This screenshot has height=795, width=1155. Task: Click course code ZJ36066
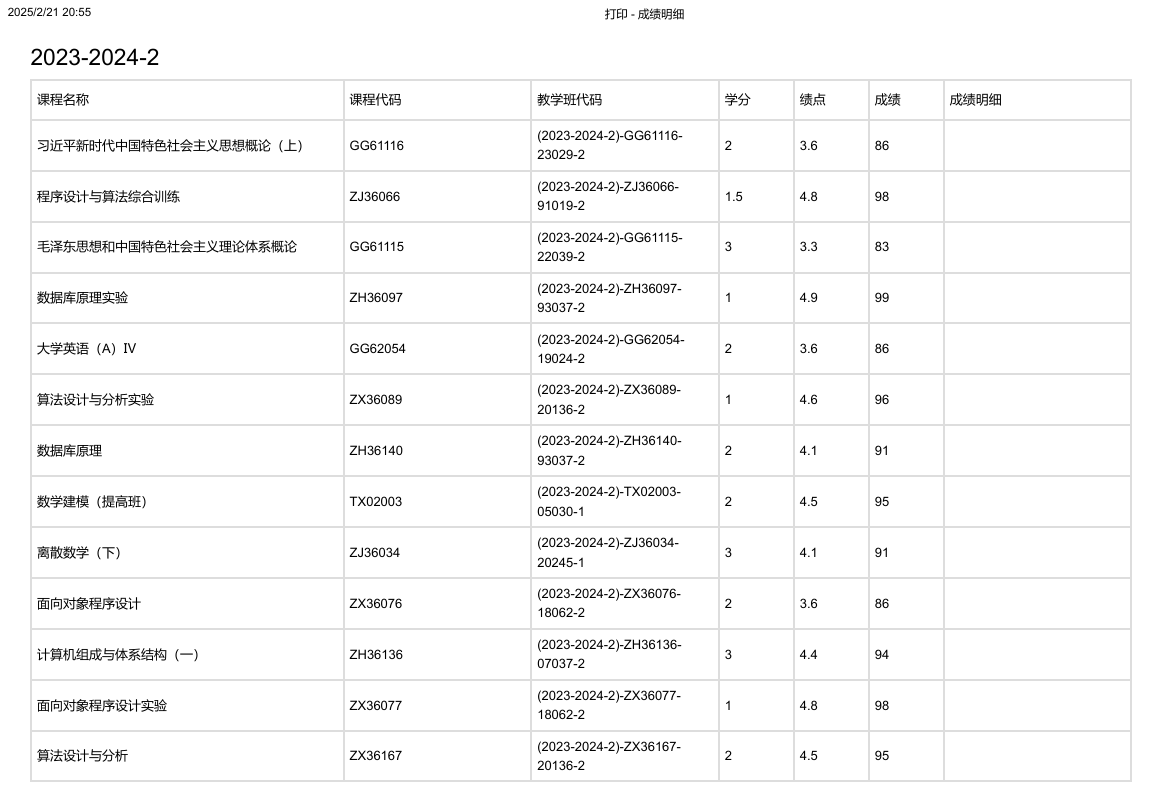374,197
